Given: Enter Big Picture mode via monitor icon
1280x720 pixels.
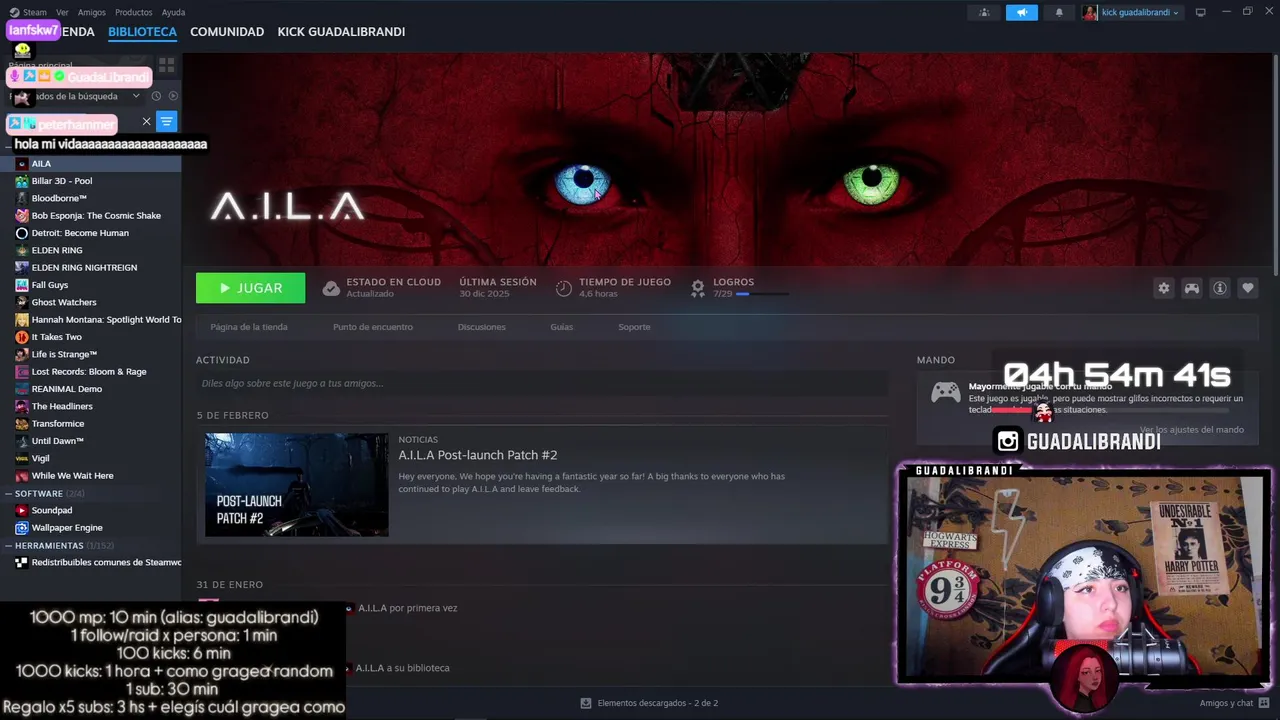Looking at the screenshot, I should (1201, 12).
